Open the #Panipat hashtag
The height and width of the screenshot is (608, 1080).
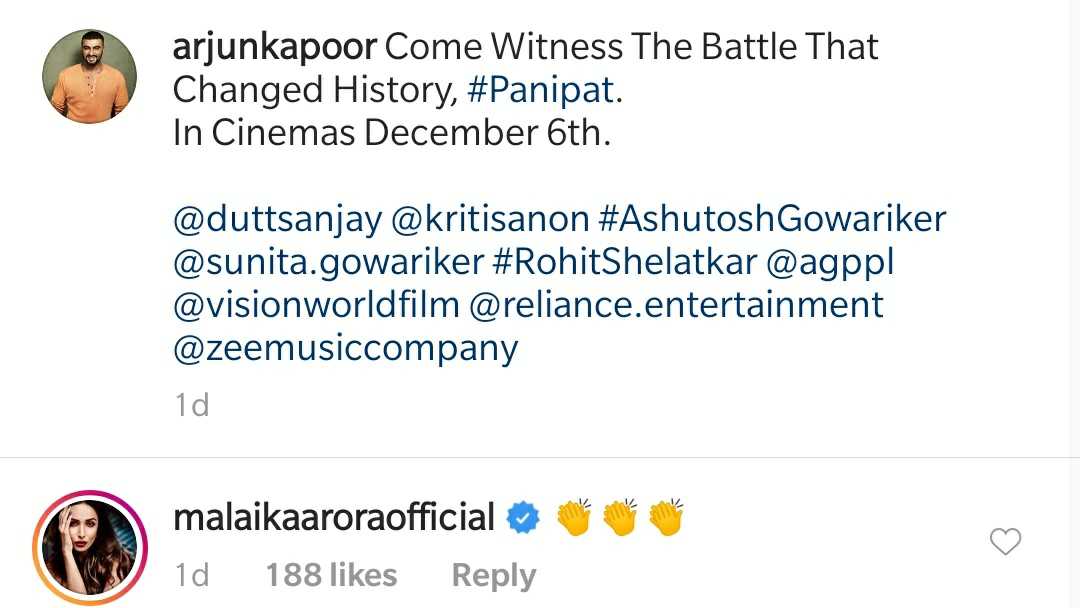pyautogui.click(x=540, y=90)
